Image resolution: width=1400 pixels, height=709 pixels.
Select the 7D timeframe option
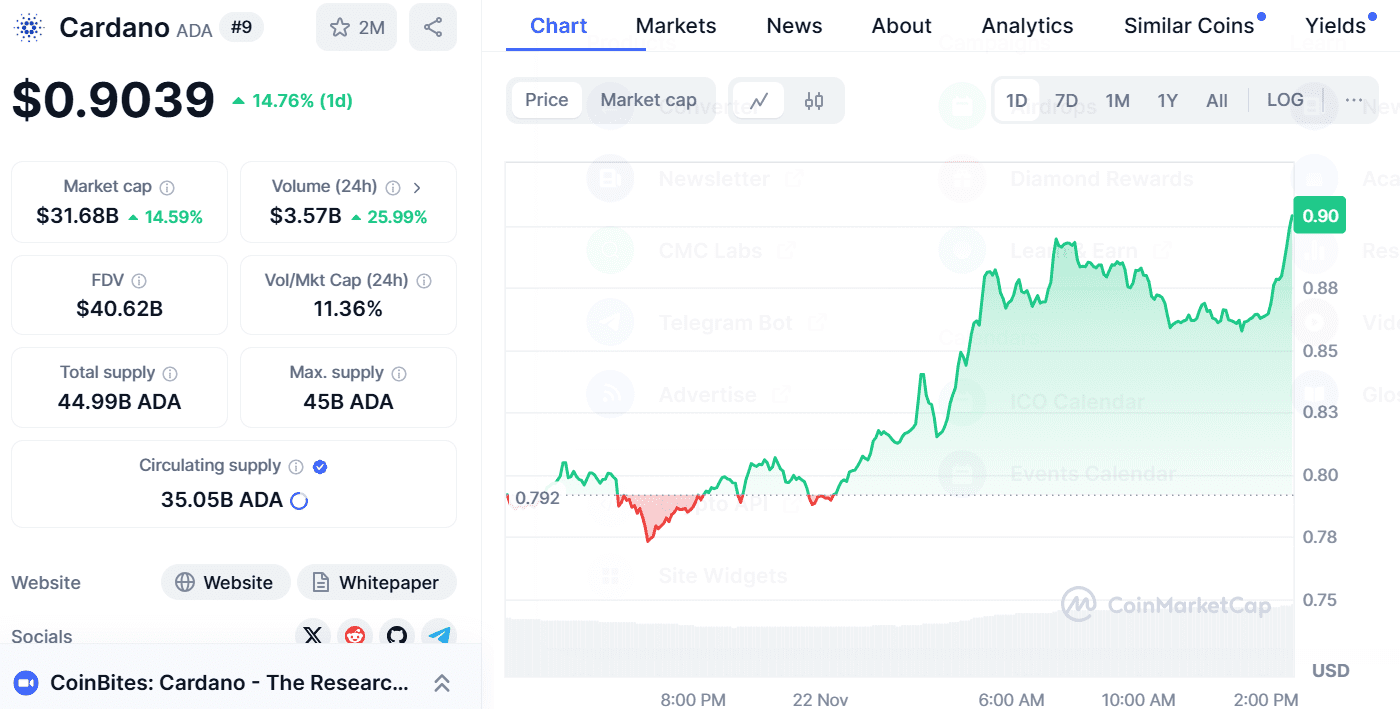pyautogui.click(x=1066, y=100)
